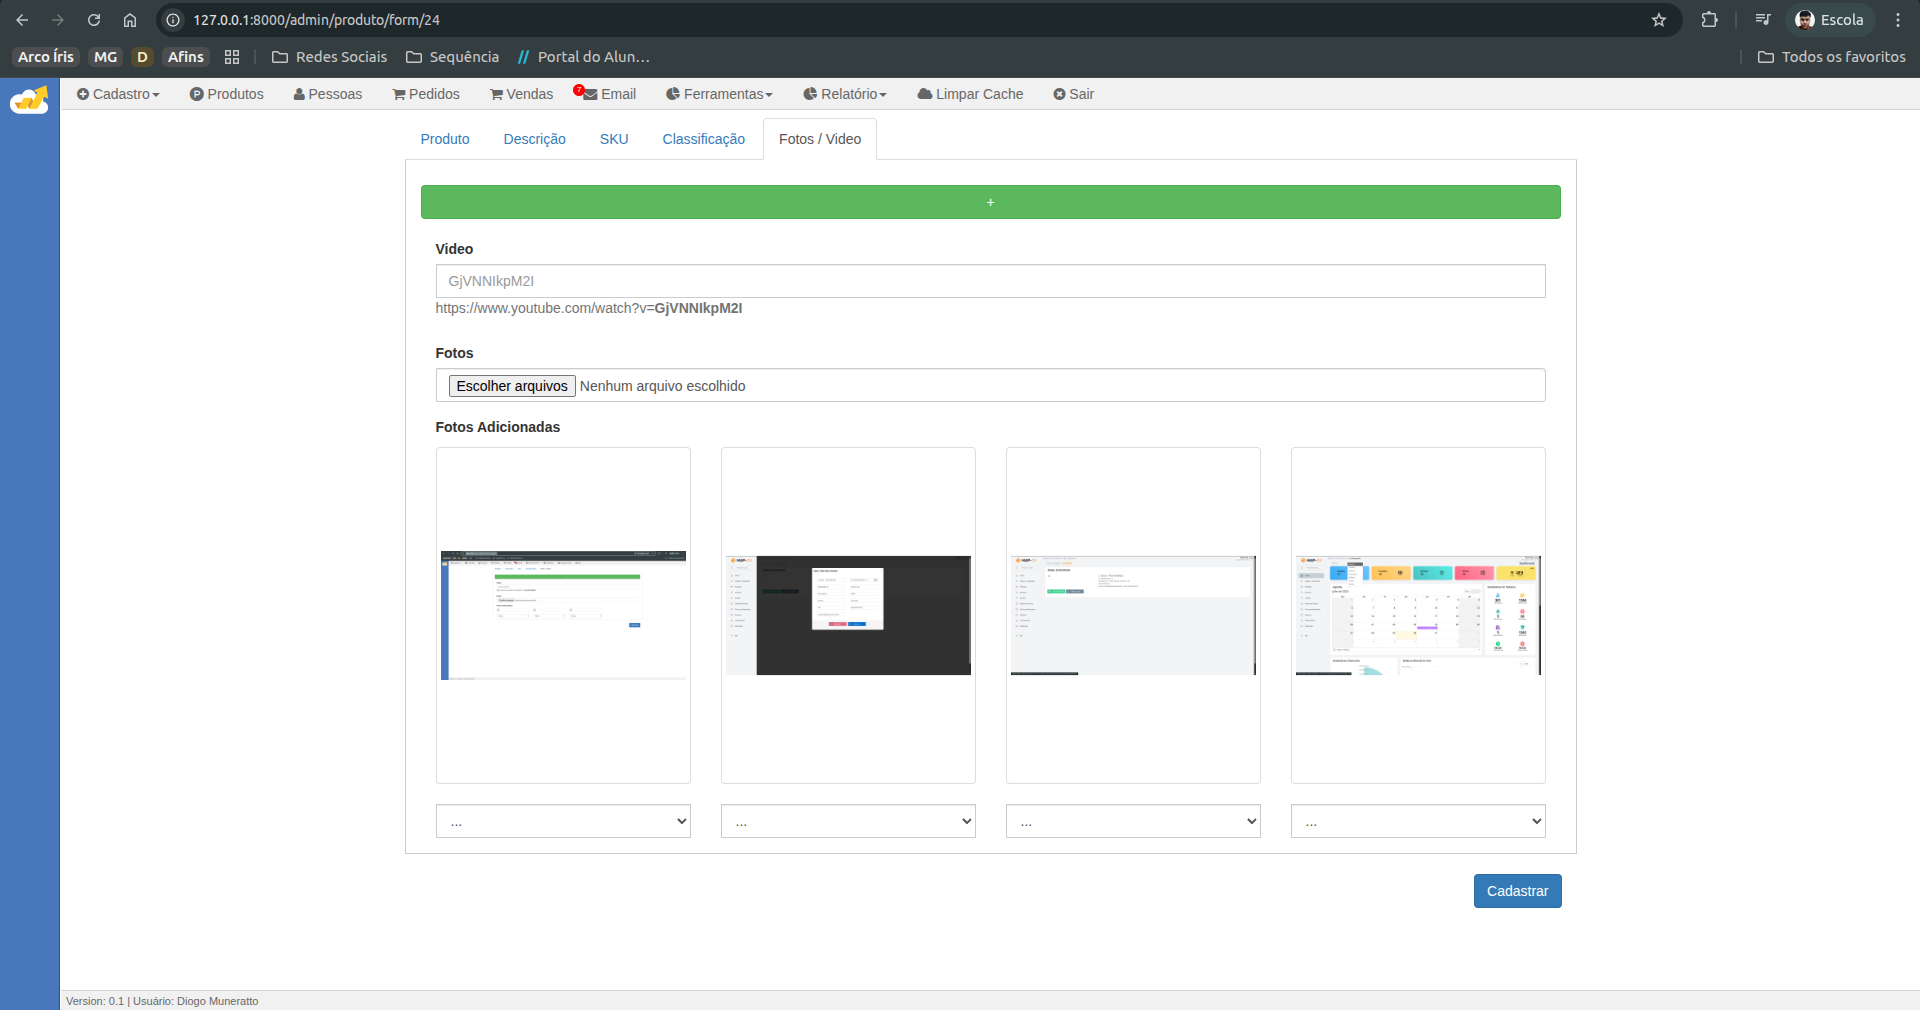Expand the Cadastro dropdown menu
Image resolution: width=1920 pixels, height=1010 pixels.
click(119, 94)
